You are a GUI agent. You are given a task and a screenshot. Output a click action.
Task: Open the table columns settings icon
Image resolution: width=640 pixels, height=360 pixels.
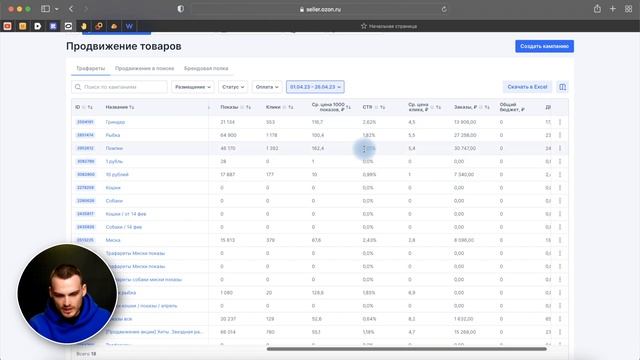click(x=562, y=87)
